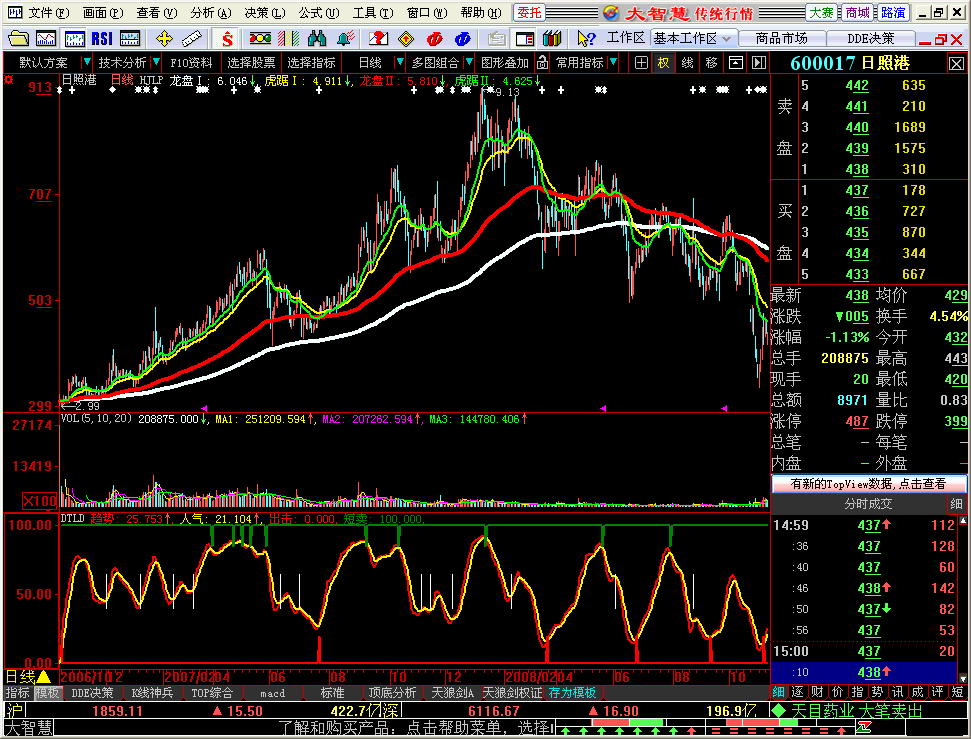Click the red dollar sign icon
Viewport: 971px width, 739px height.
[x=227, y=39]
